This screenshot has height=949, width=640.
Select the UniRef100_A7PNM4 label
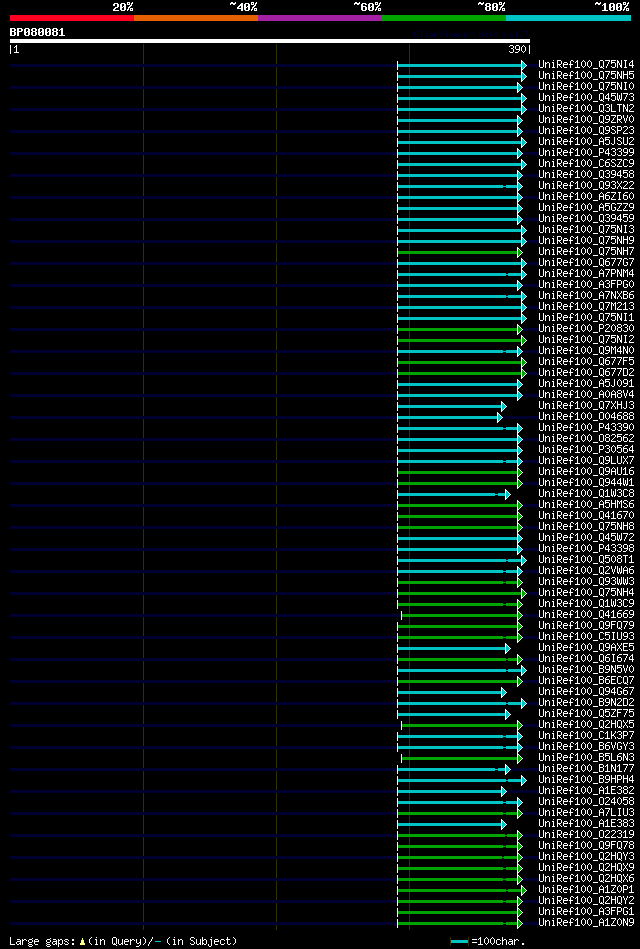click(586, 274)
